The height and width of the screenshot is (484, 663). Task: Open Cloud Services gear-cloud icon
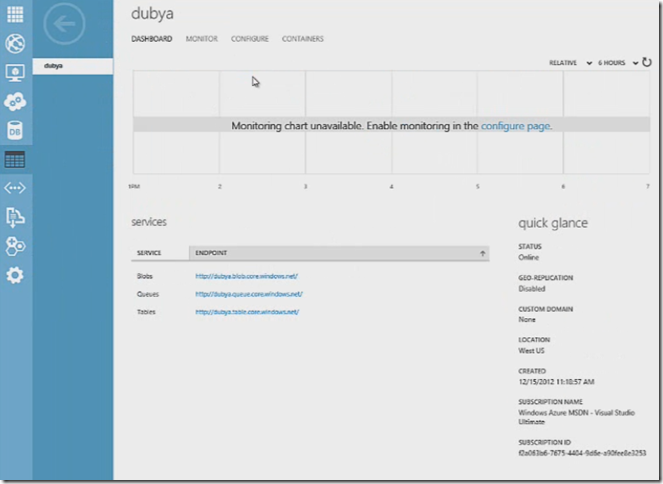[15, 101]
